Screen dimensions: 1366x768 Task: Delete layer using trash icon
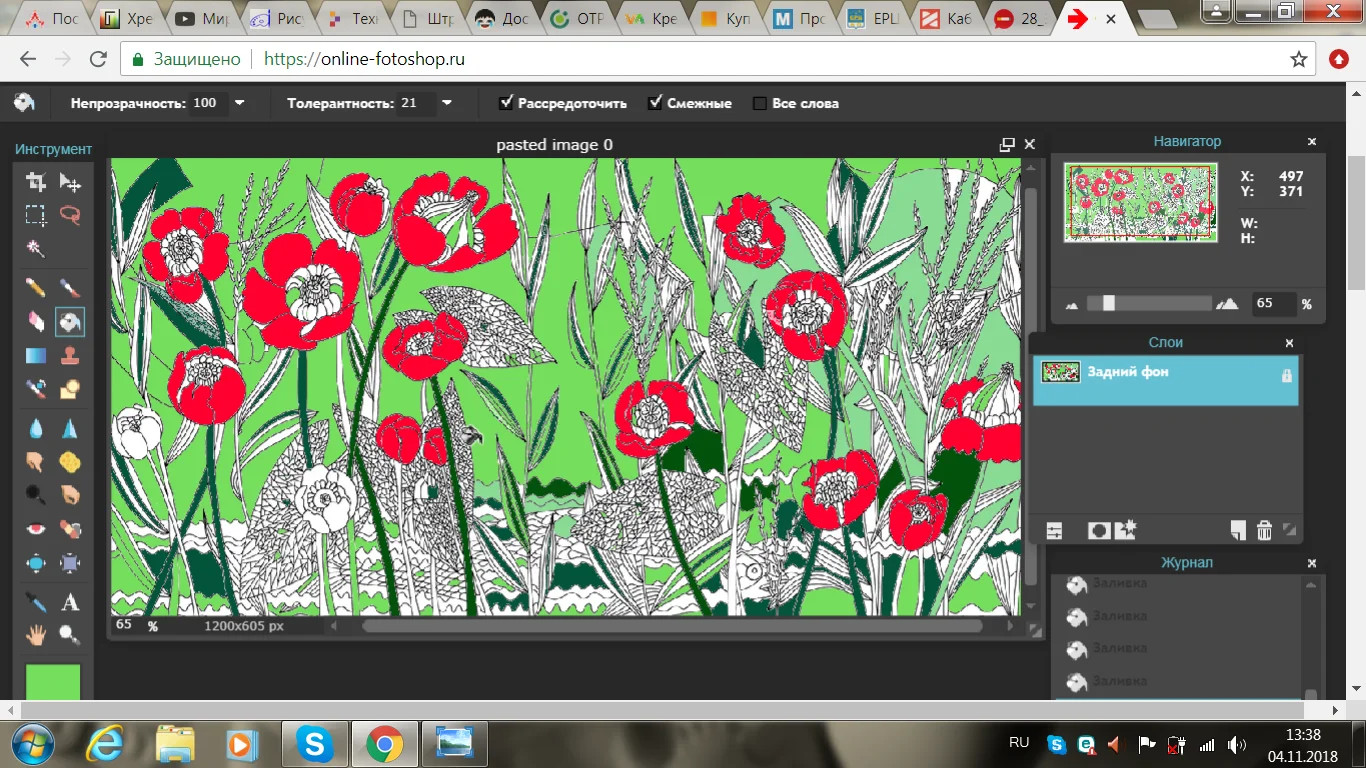[1264, 531]
